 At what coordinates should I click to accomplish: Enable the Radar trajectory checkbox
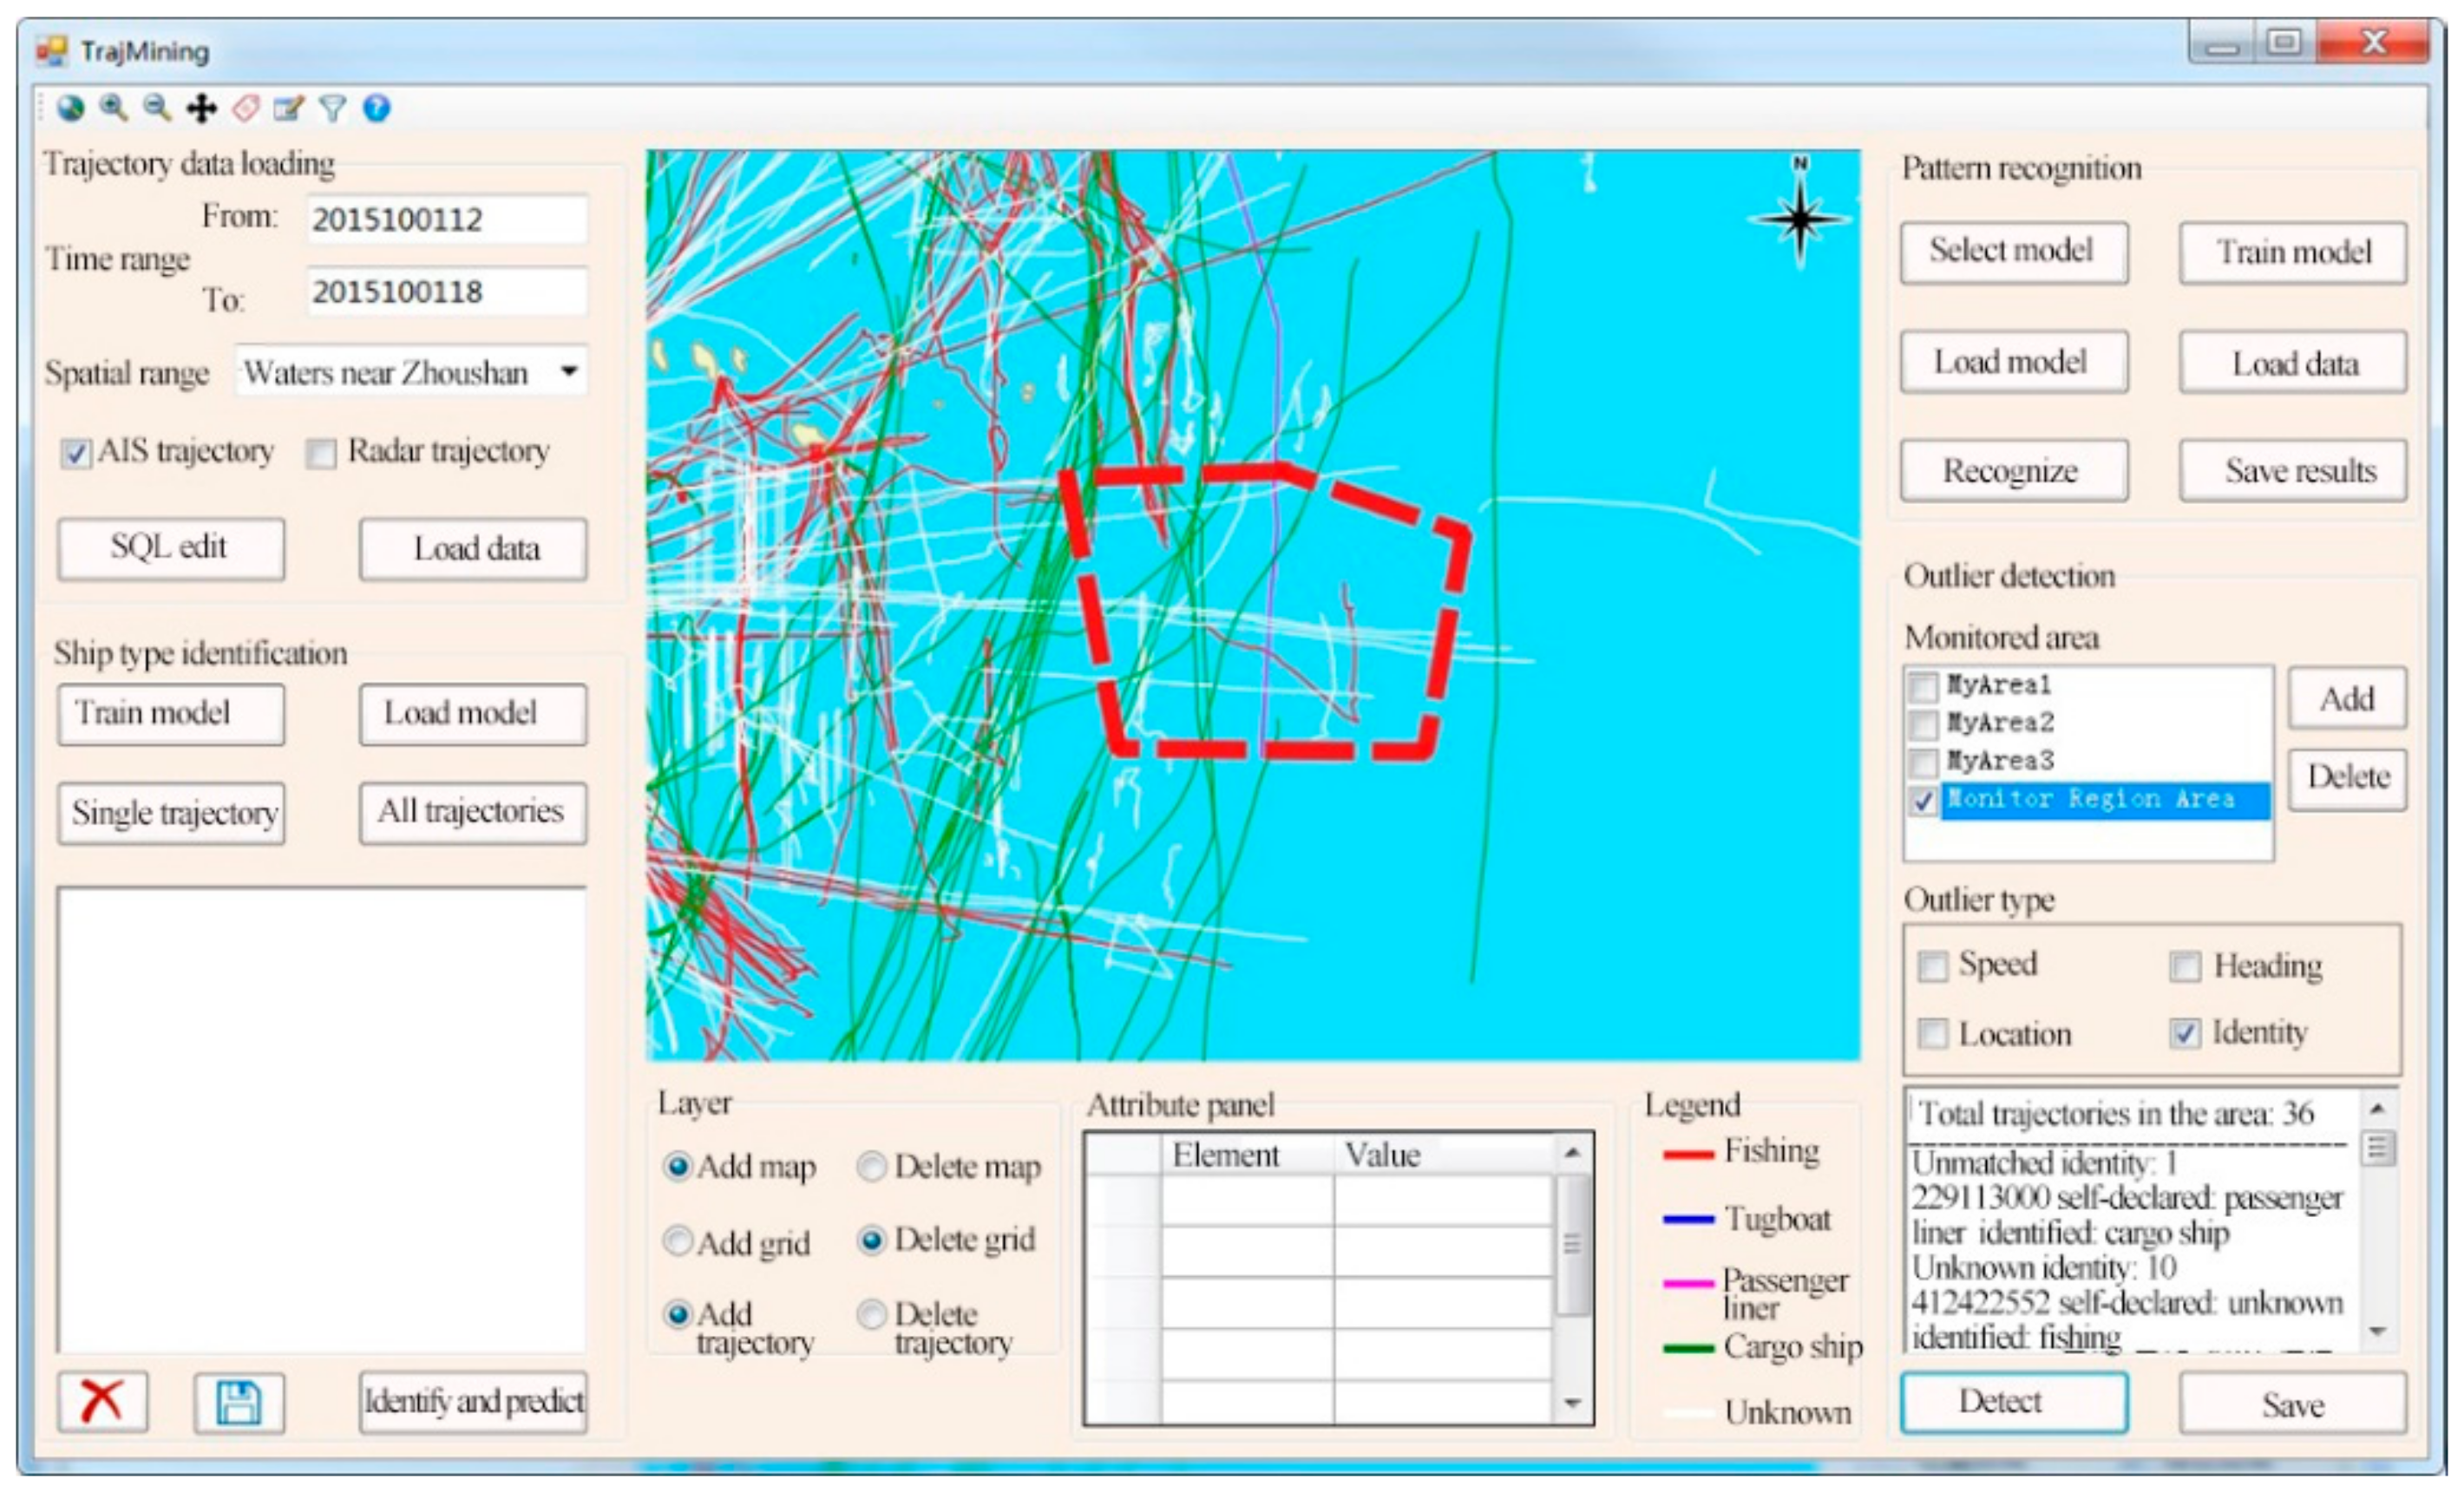pyautogui.click(x=321, y=454)
